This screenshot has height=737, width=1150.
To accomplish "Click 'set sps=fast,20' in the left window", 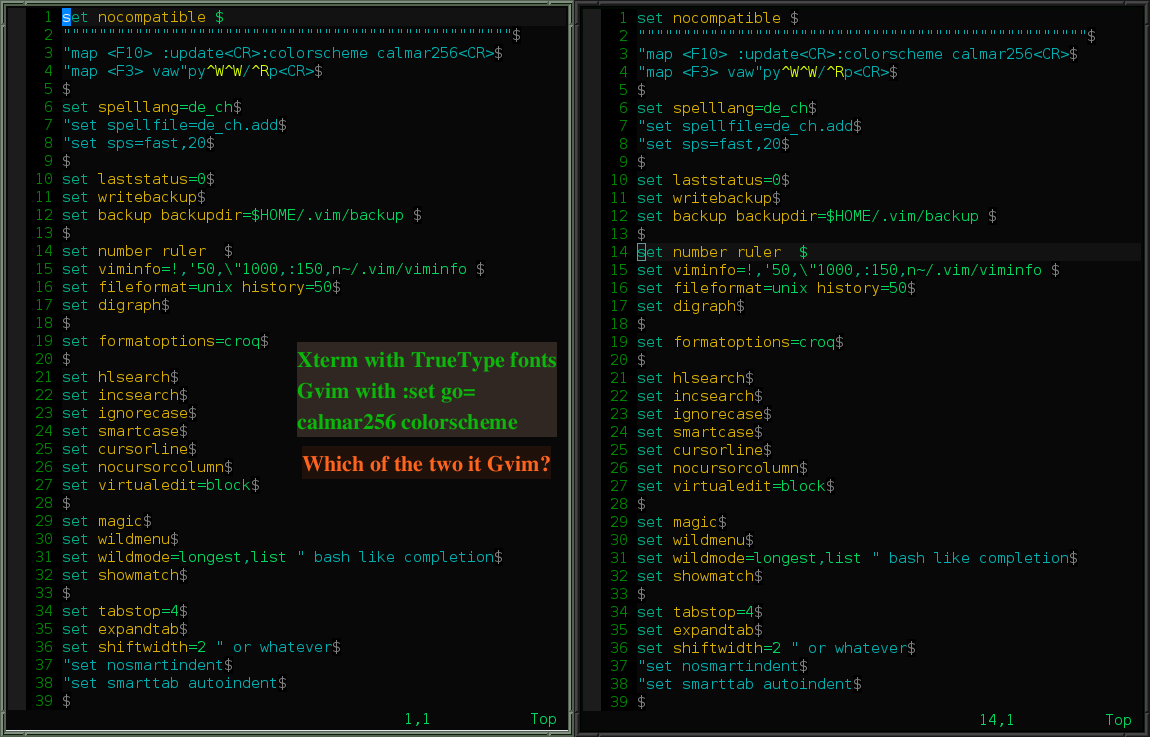I will [x=134, y=143].
